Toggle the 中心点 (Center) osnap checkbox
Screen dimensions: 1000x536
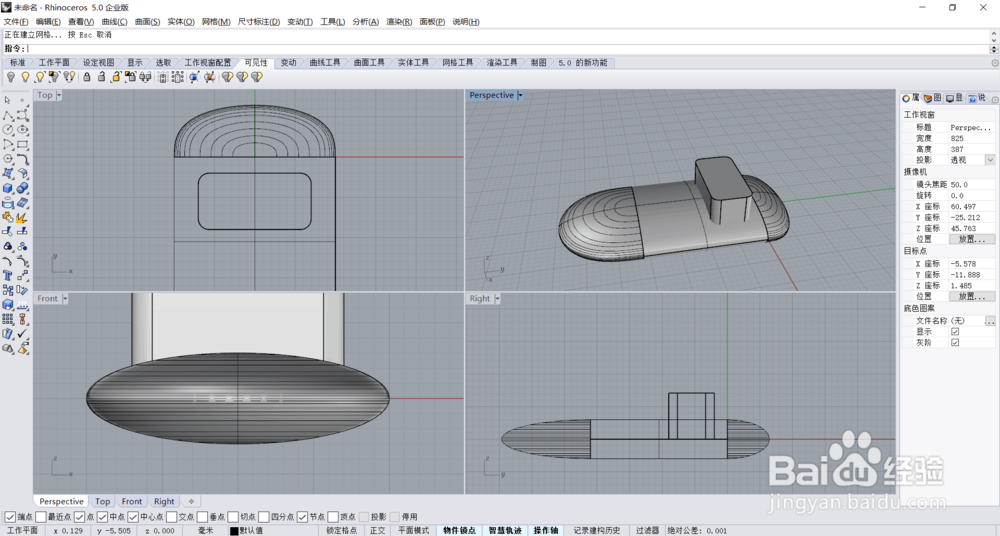pos(133,517)
